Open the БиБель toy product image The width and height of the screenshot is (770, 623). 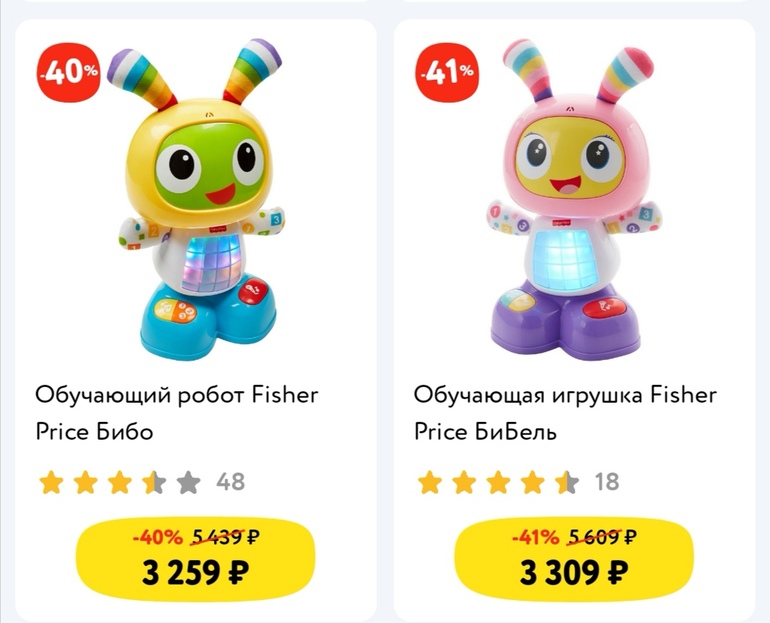[575, 199]
